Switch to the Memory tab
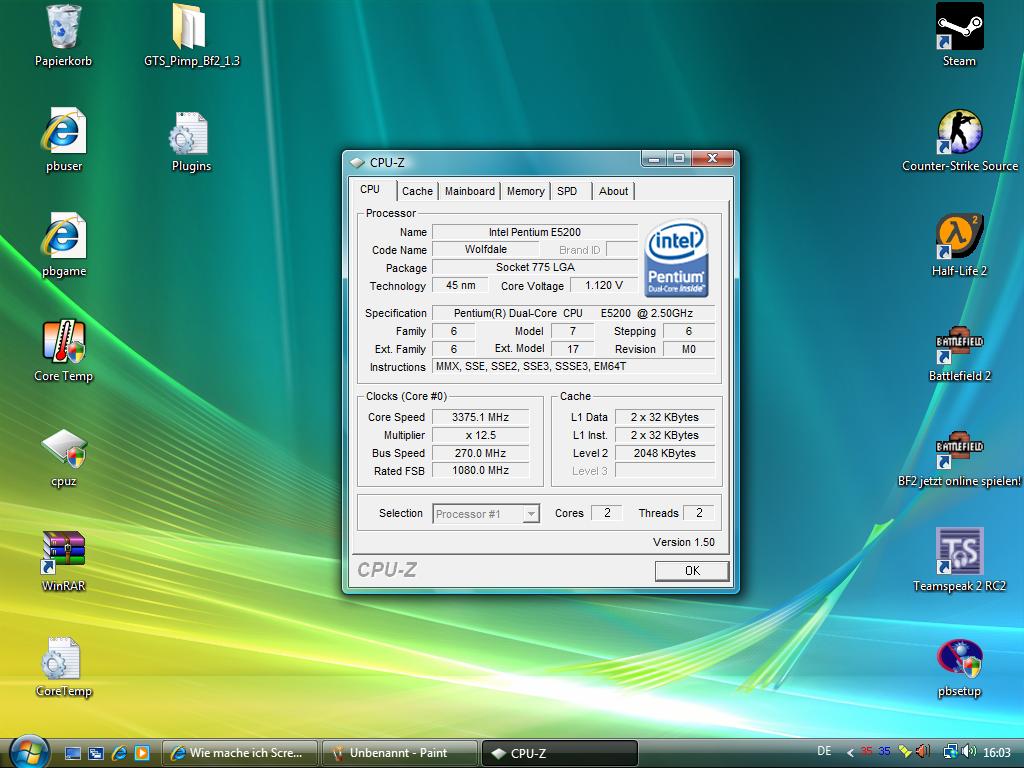 (x=525, y=191)
